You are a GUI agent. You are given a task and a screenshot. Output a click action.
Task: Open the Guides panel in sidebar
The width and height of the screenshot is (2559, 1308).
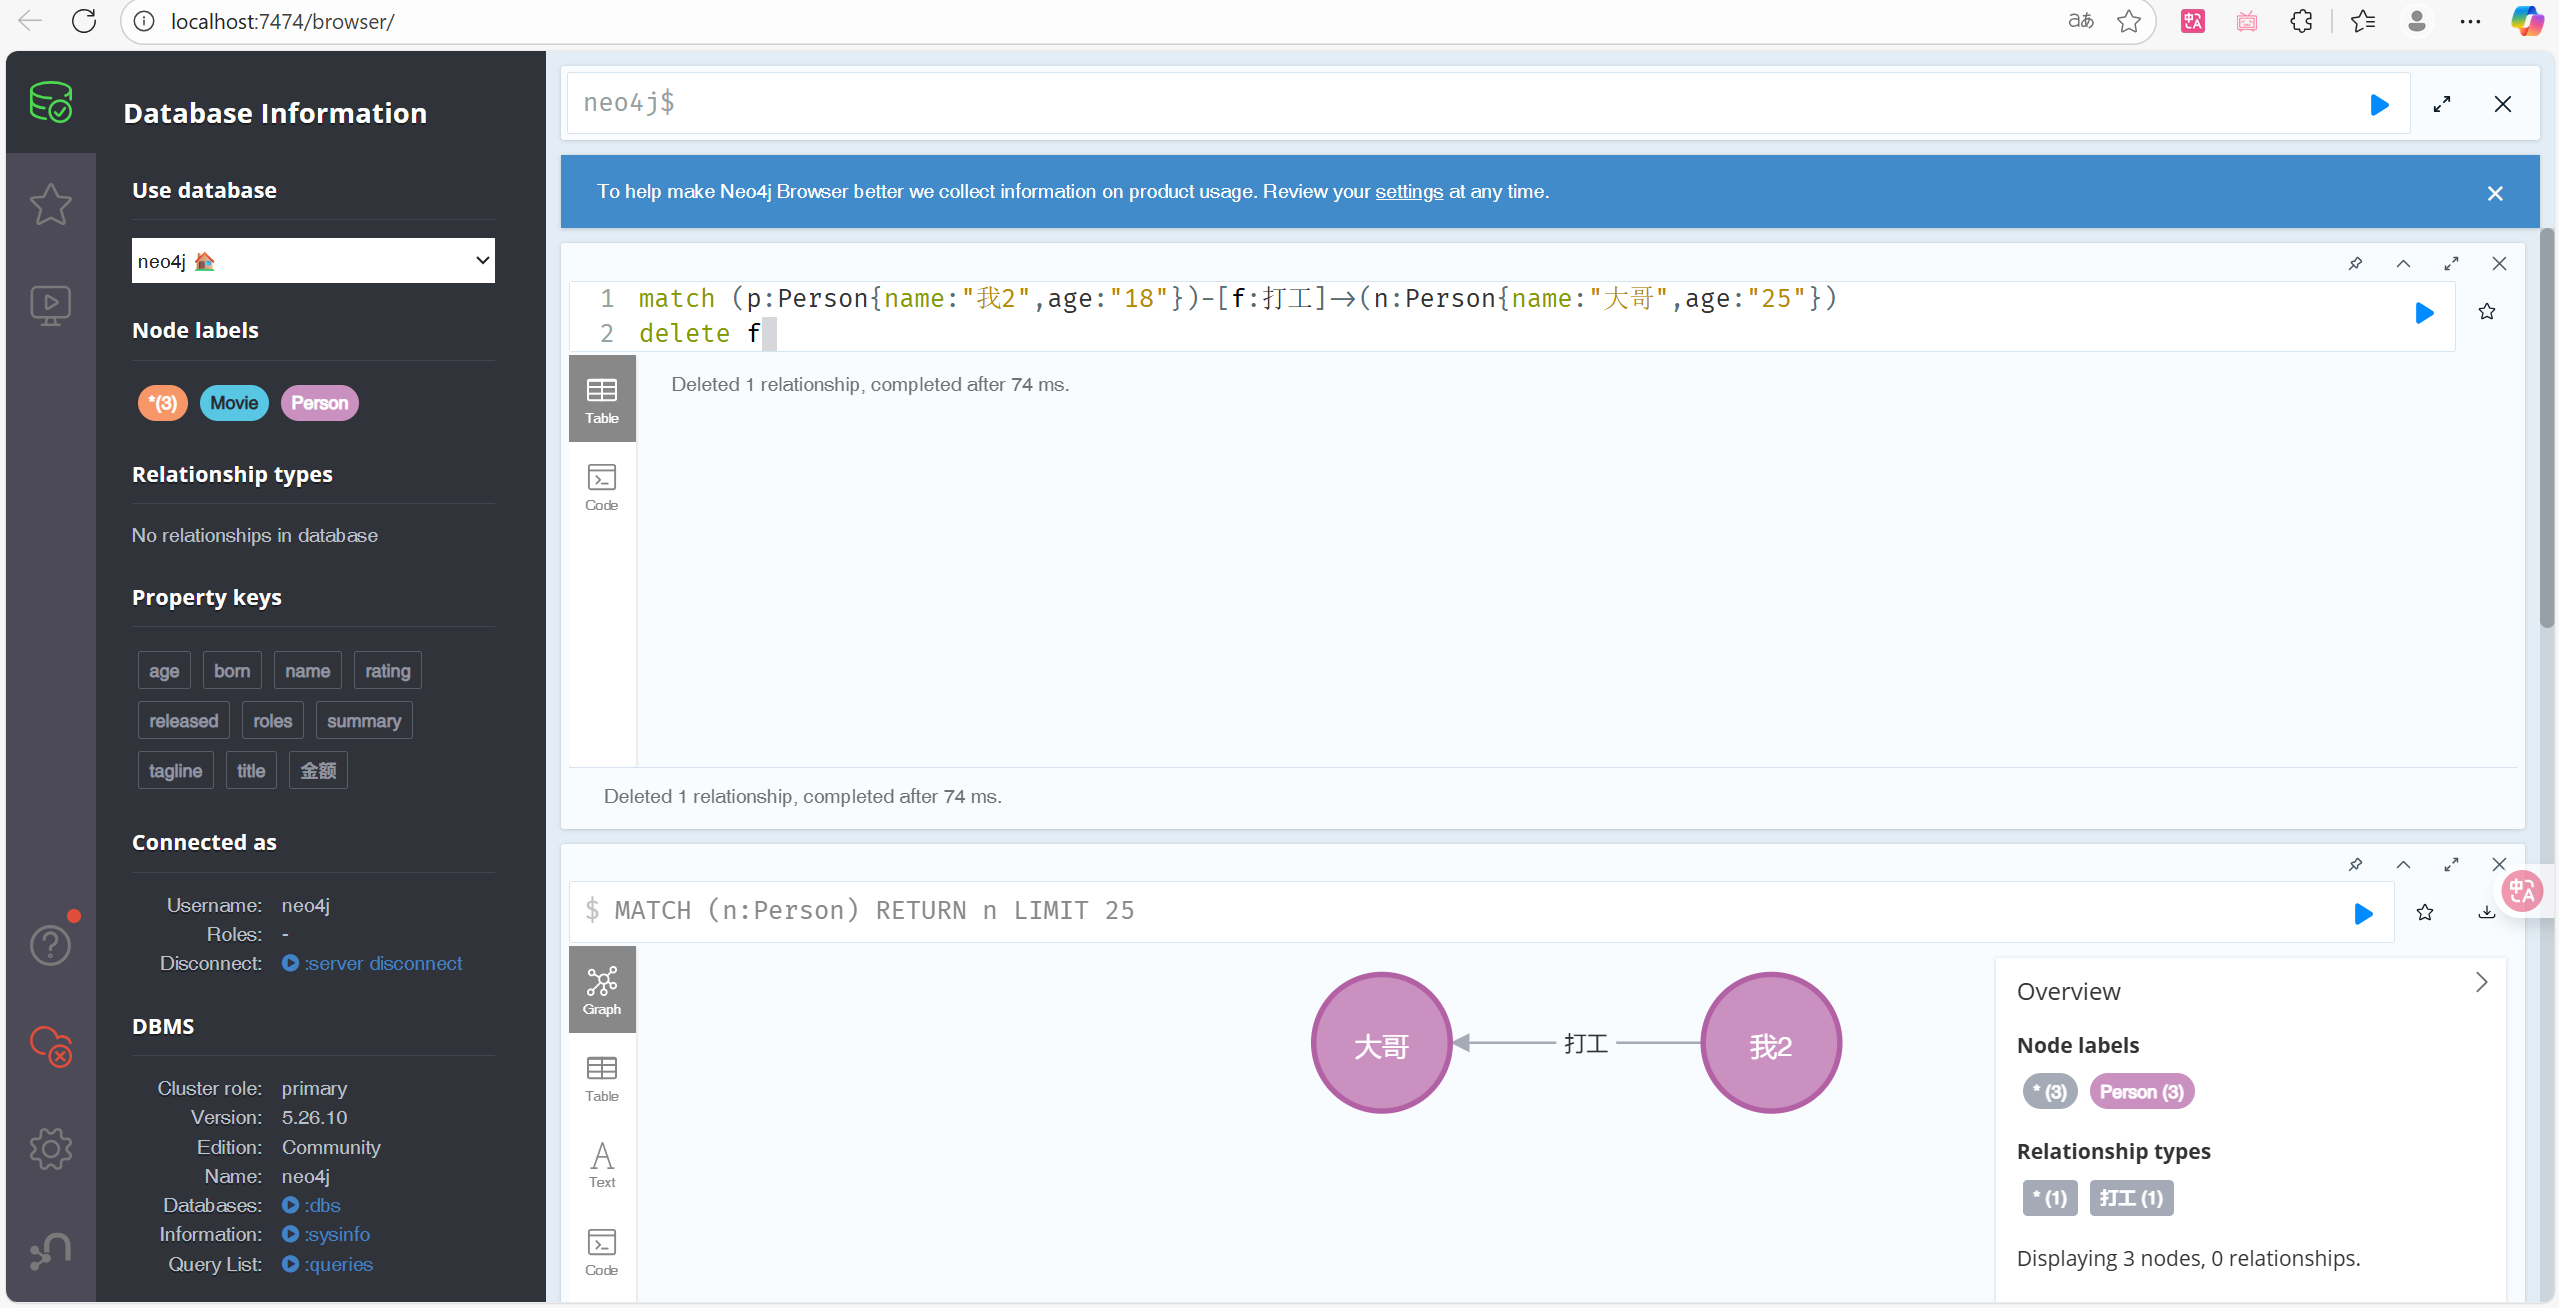coord(50,305)
